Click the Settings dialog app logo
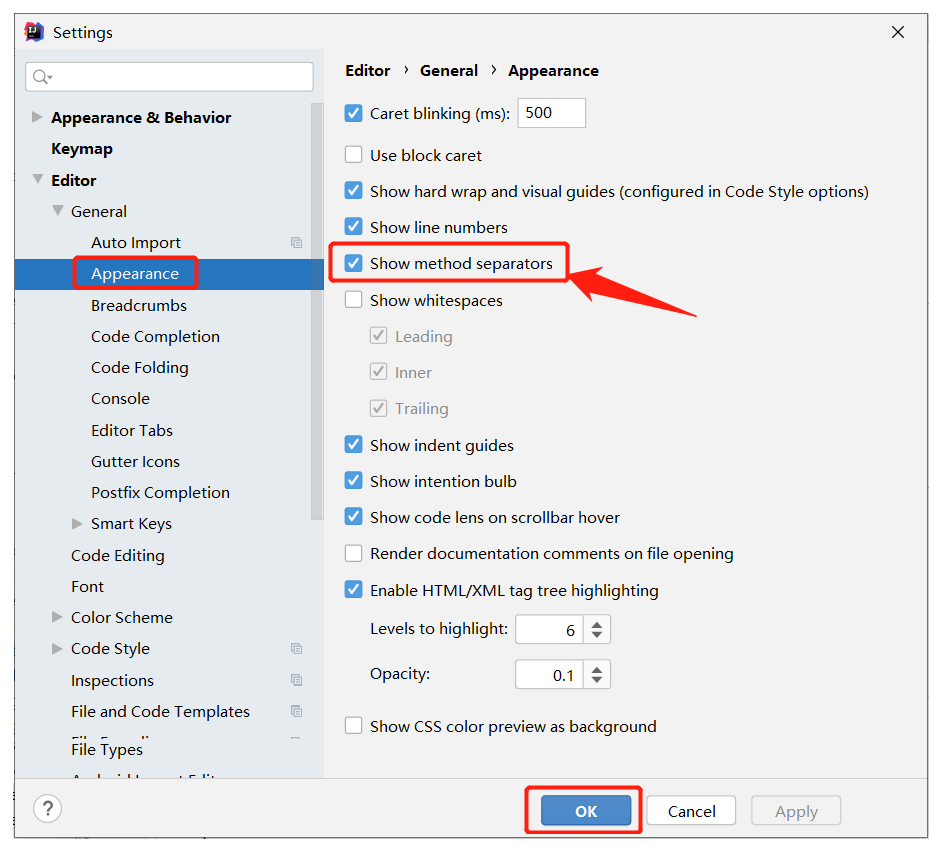Screen dimensions: 939x849 point(31,31)
